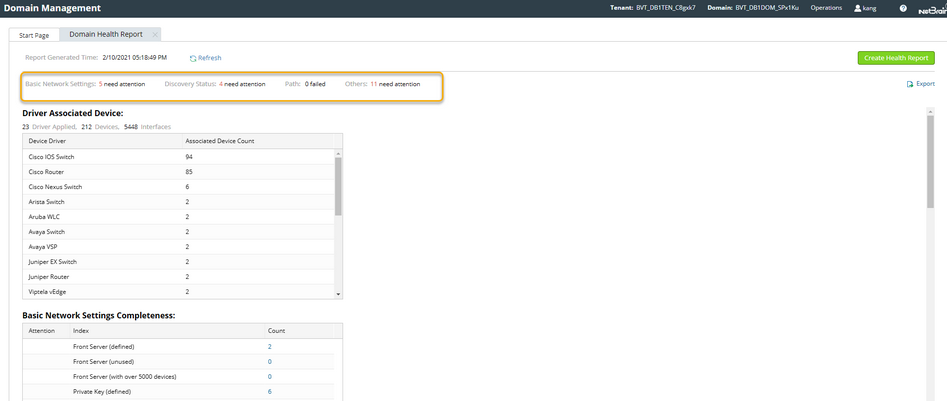Click the driver table scrollbar thumb
Viewport: 947px width, 401px height.
(x=338, y=186)
